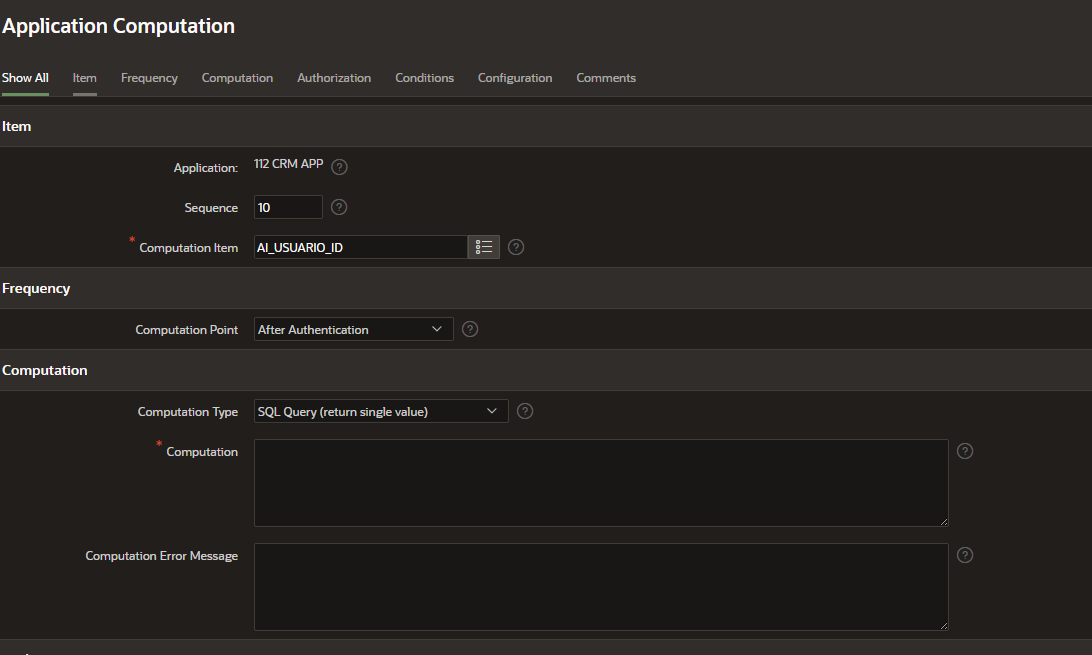Image resolution: width=1092 pixels, height=655 pixels.
Task: Click help icon for Computation Point
Action: (x=470, y=329)
